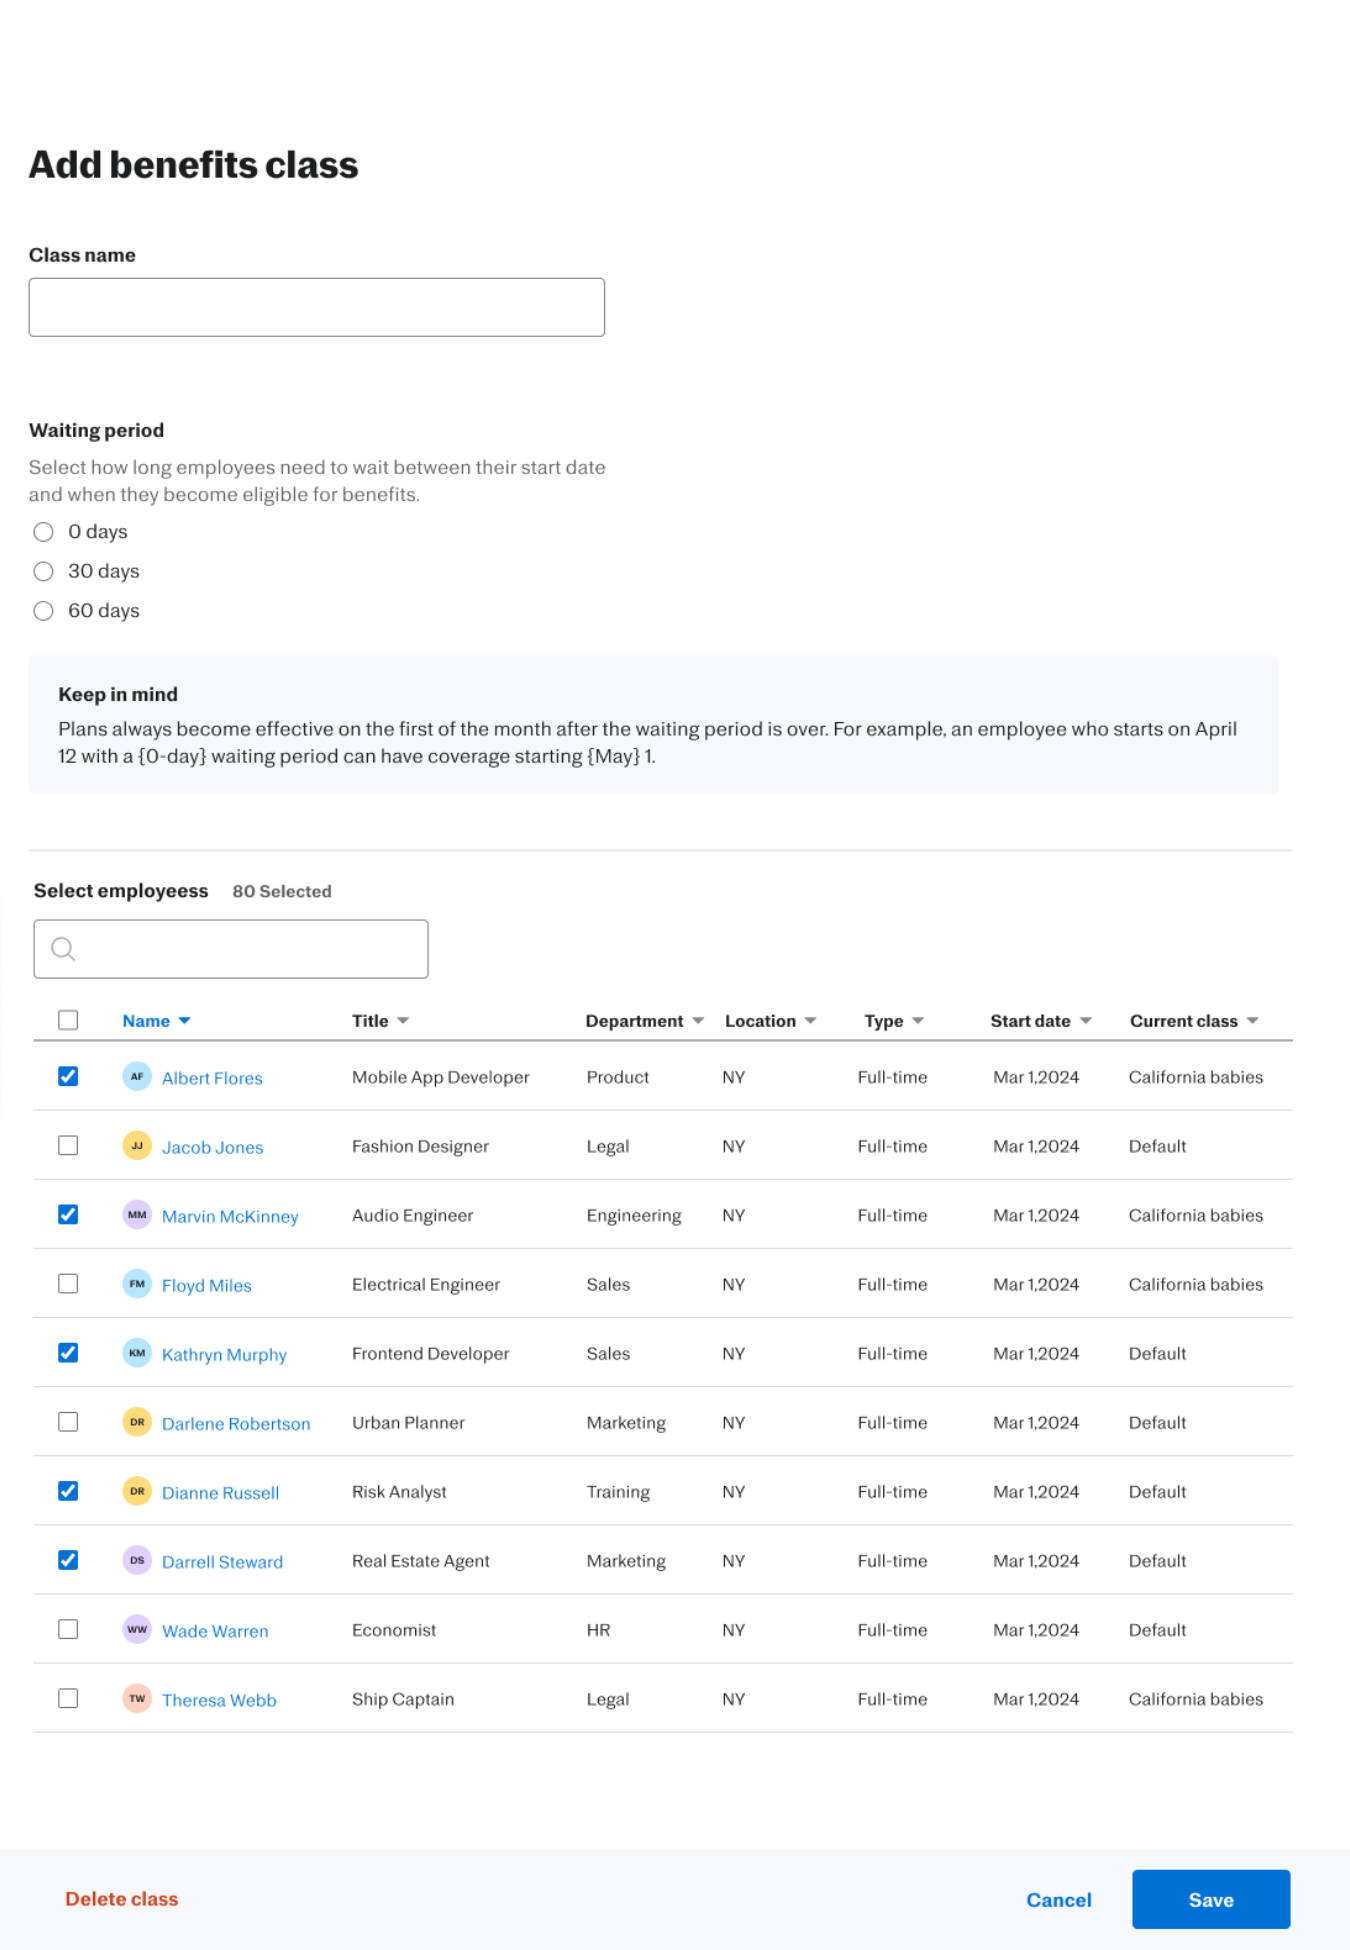
Task: Uncheck Dianne Russell's checkbox
Action: pos(68,1490)
